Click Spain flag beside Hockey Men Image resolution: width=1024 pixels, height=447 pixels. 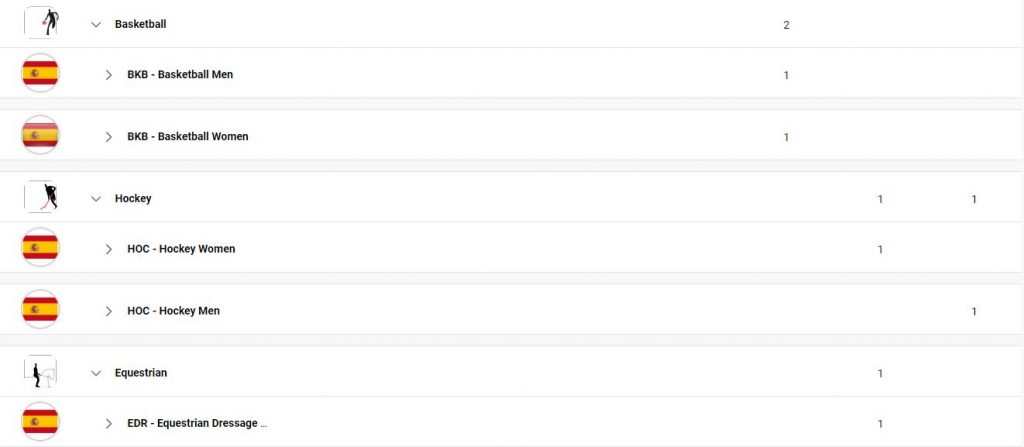click(x=40, y=309)
